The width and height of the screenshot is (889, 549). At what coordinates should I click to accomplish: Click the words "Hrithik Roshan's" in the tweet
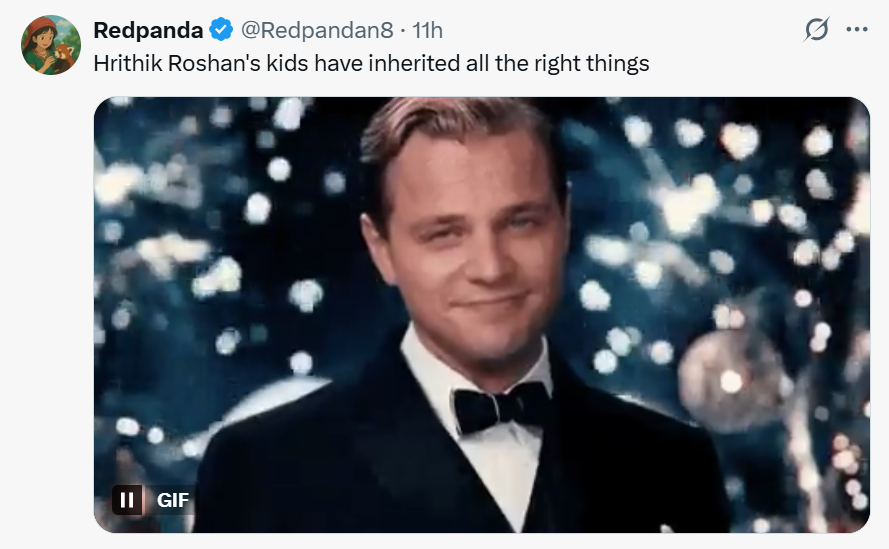tap(176, 63)
